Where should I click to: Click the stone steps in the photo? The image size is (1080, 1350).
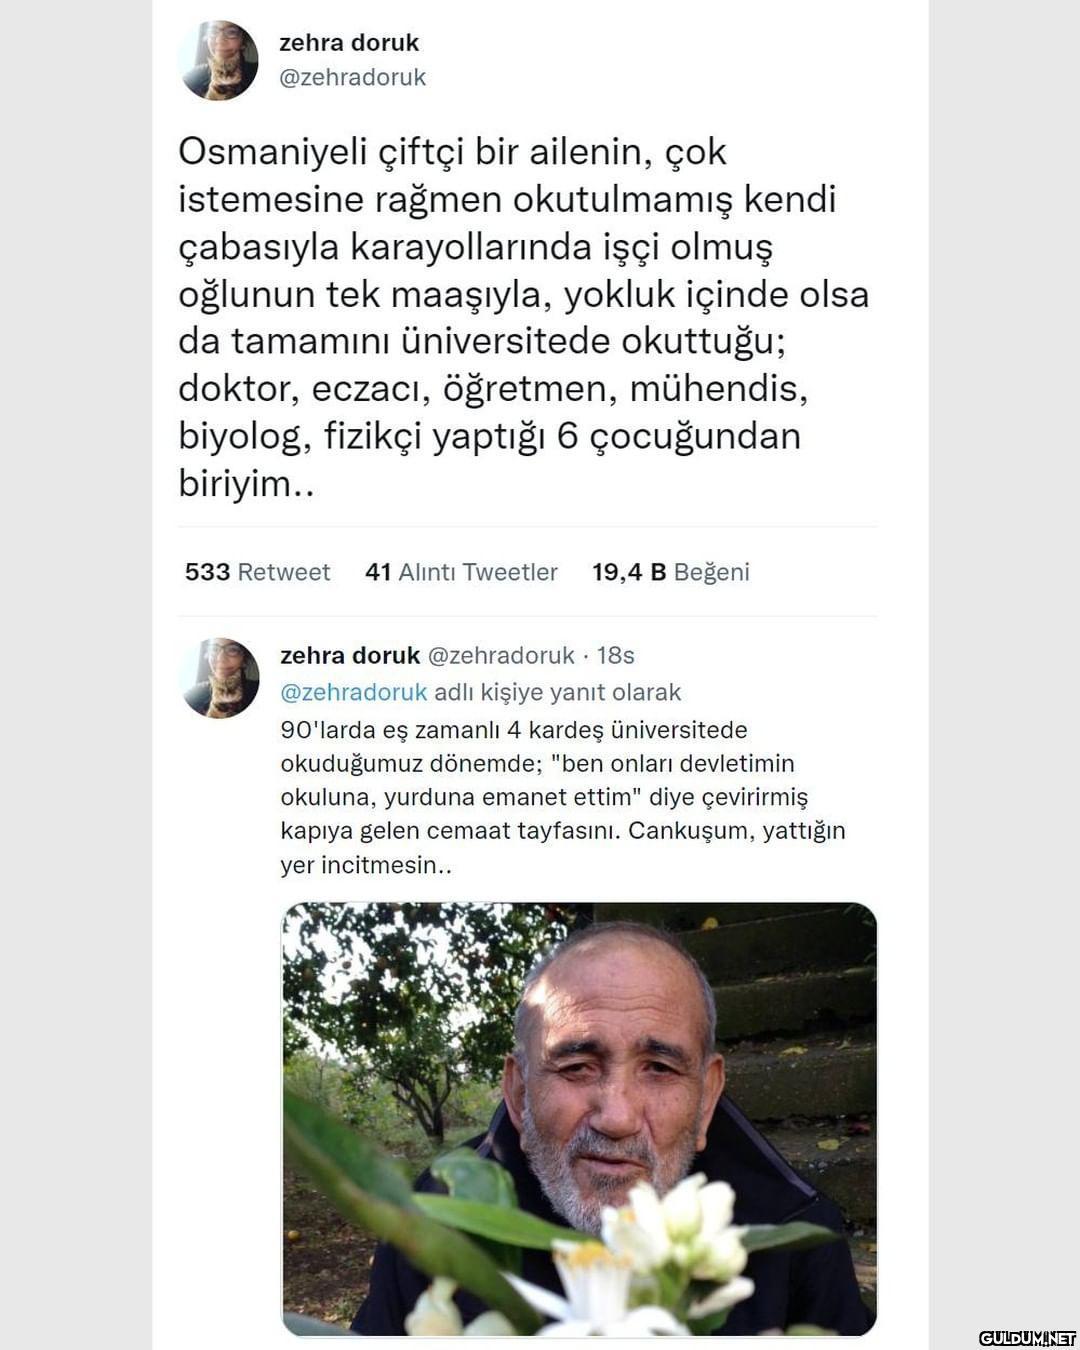790,1040
